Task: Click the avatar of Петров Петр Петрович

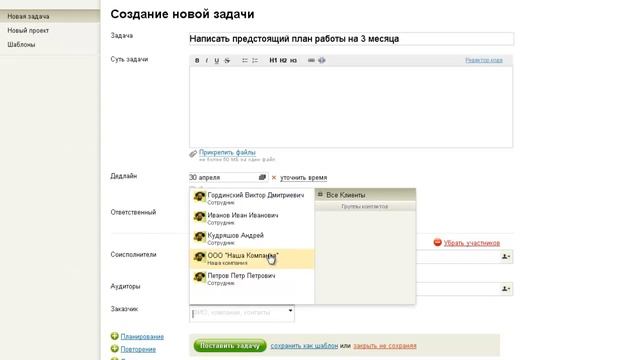Action: click(x=200, y=278)
